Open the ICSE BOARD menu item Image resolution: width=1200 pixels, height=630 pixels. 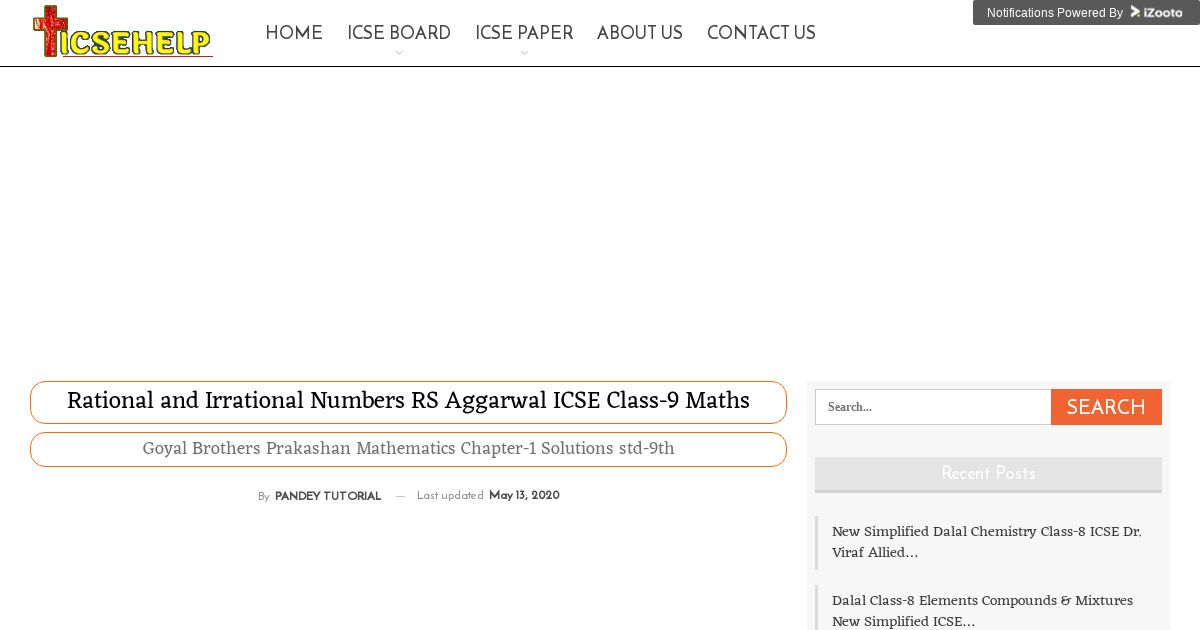tap(399, 33)
